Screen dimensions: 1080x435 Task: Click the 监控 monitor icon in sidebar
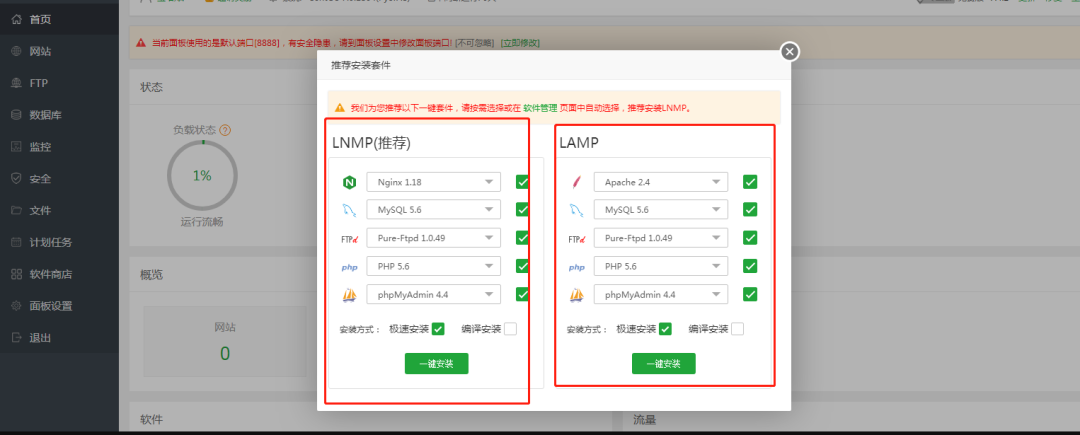pyautogui.click(x=17, y=147)
